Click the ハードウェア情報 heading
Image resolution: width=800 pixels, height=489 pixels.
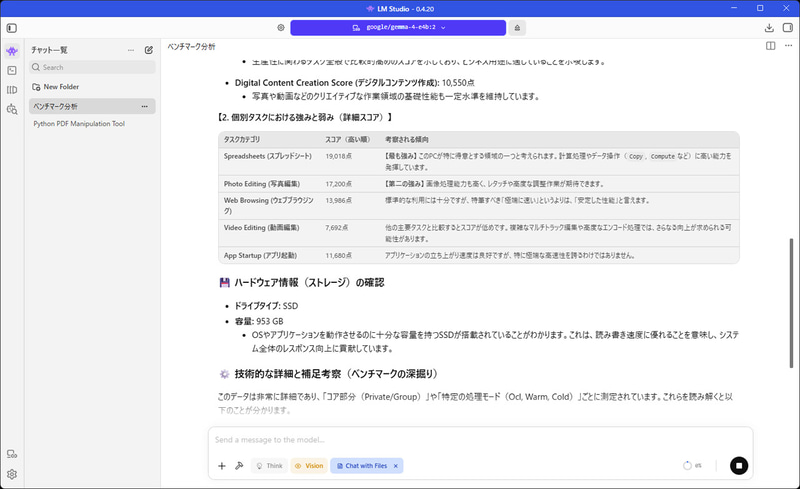tap(309, 282)
